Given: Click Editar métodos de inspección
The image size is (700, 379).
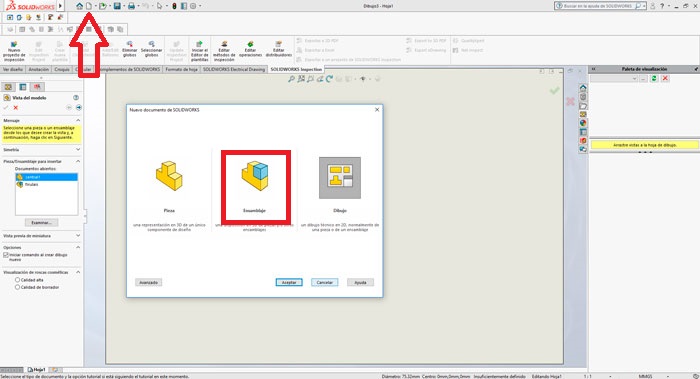Looking at the screenshot, I should pyautogui.click(x=224, y=51).
